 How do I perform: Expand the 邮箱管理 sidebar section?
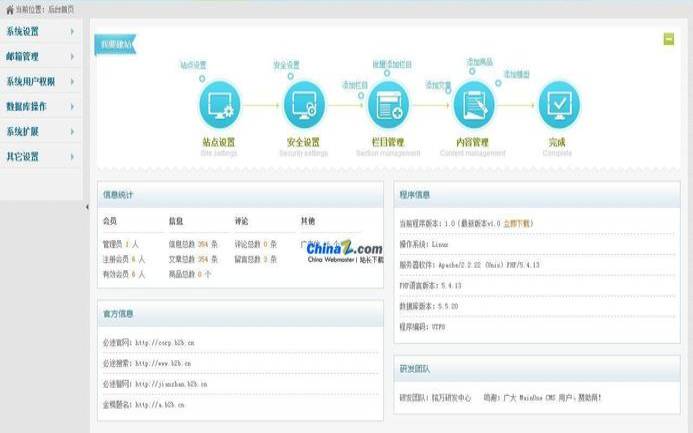click(x=40, y=56)
